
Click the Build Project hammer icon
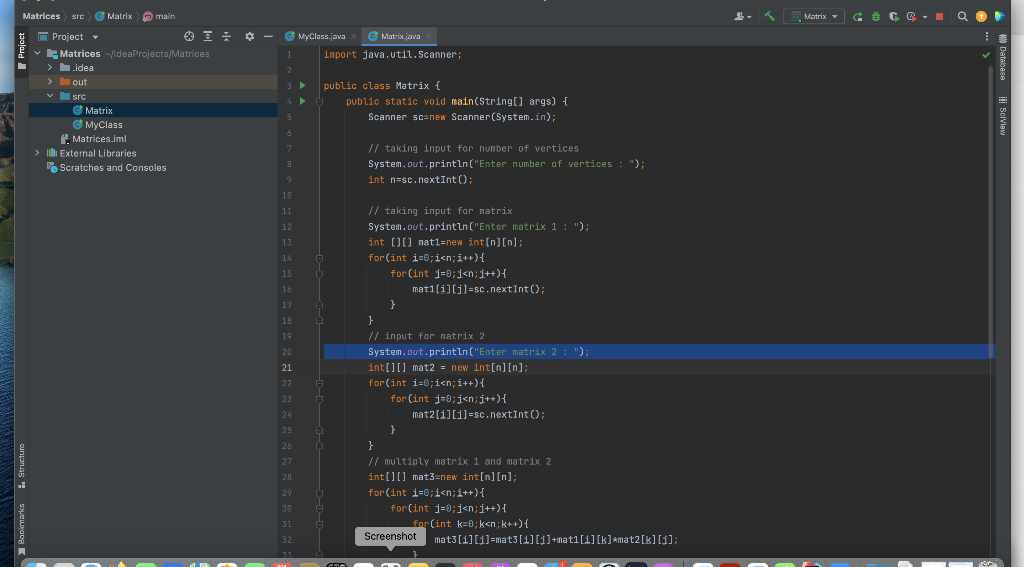tap(769, 16)
